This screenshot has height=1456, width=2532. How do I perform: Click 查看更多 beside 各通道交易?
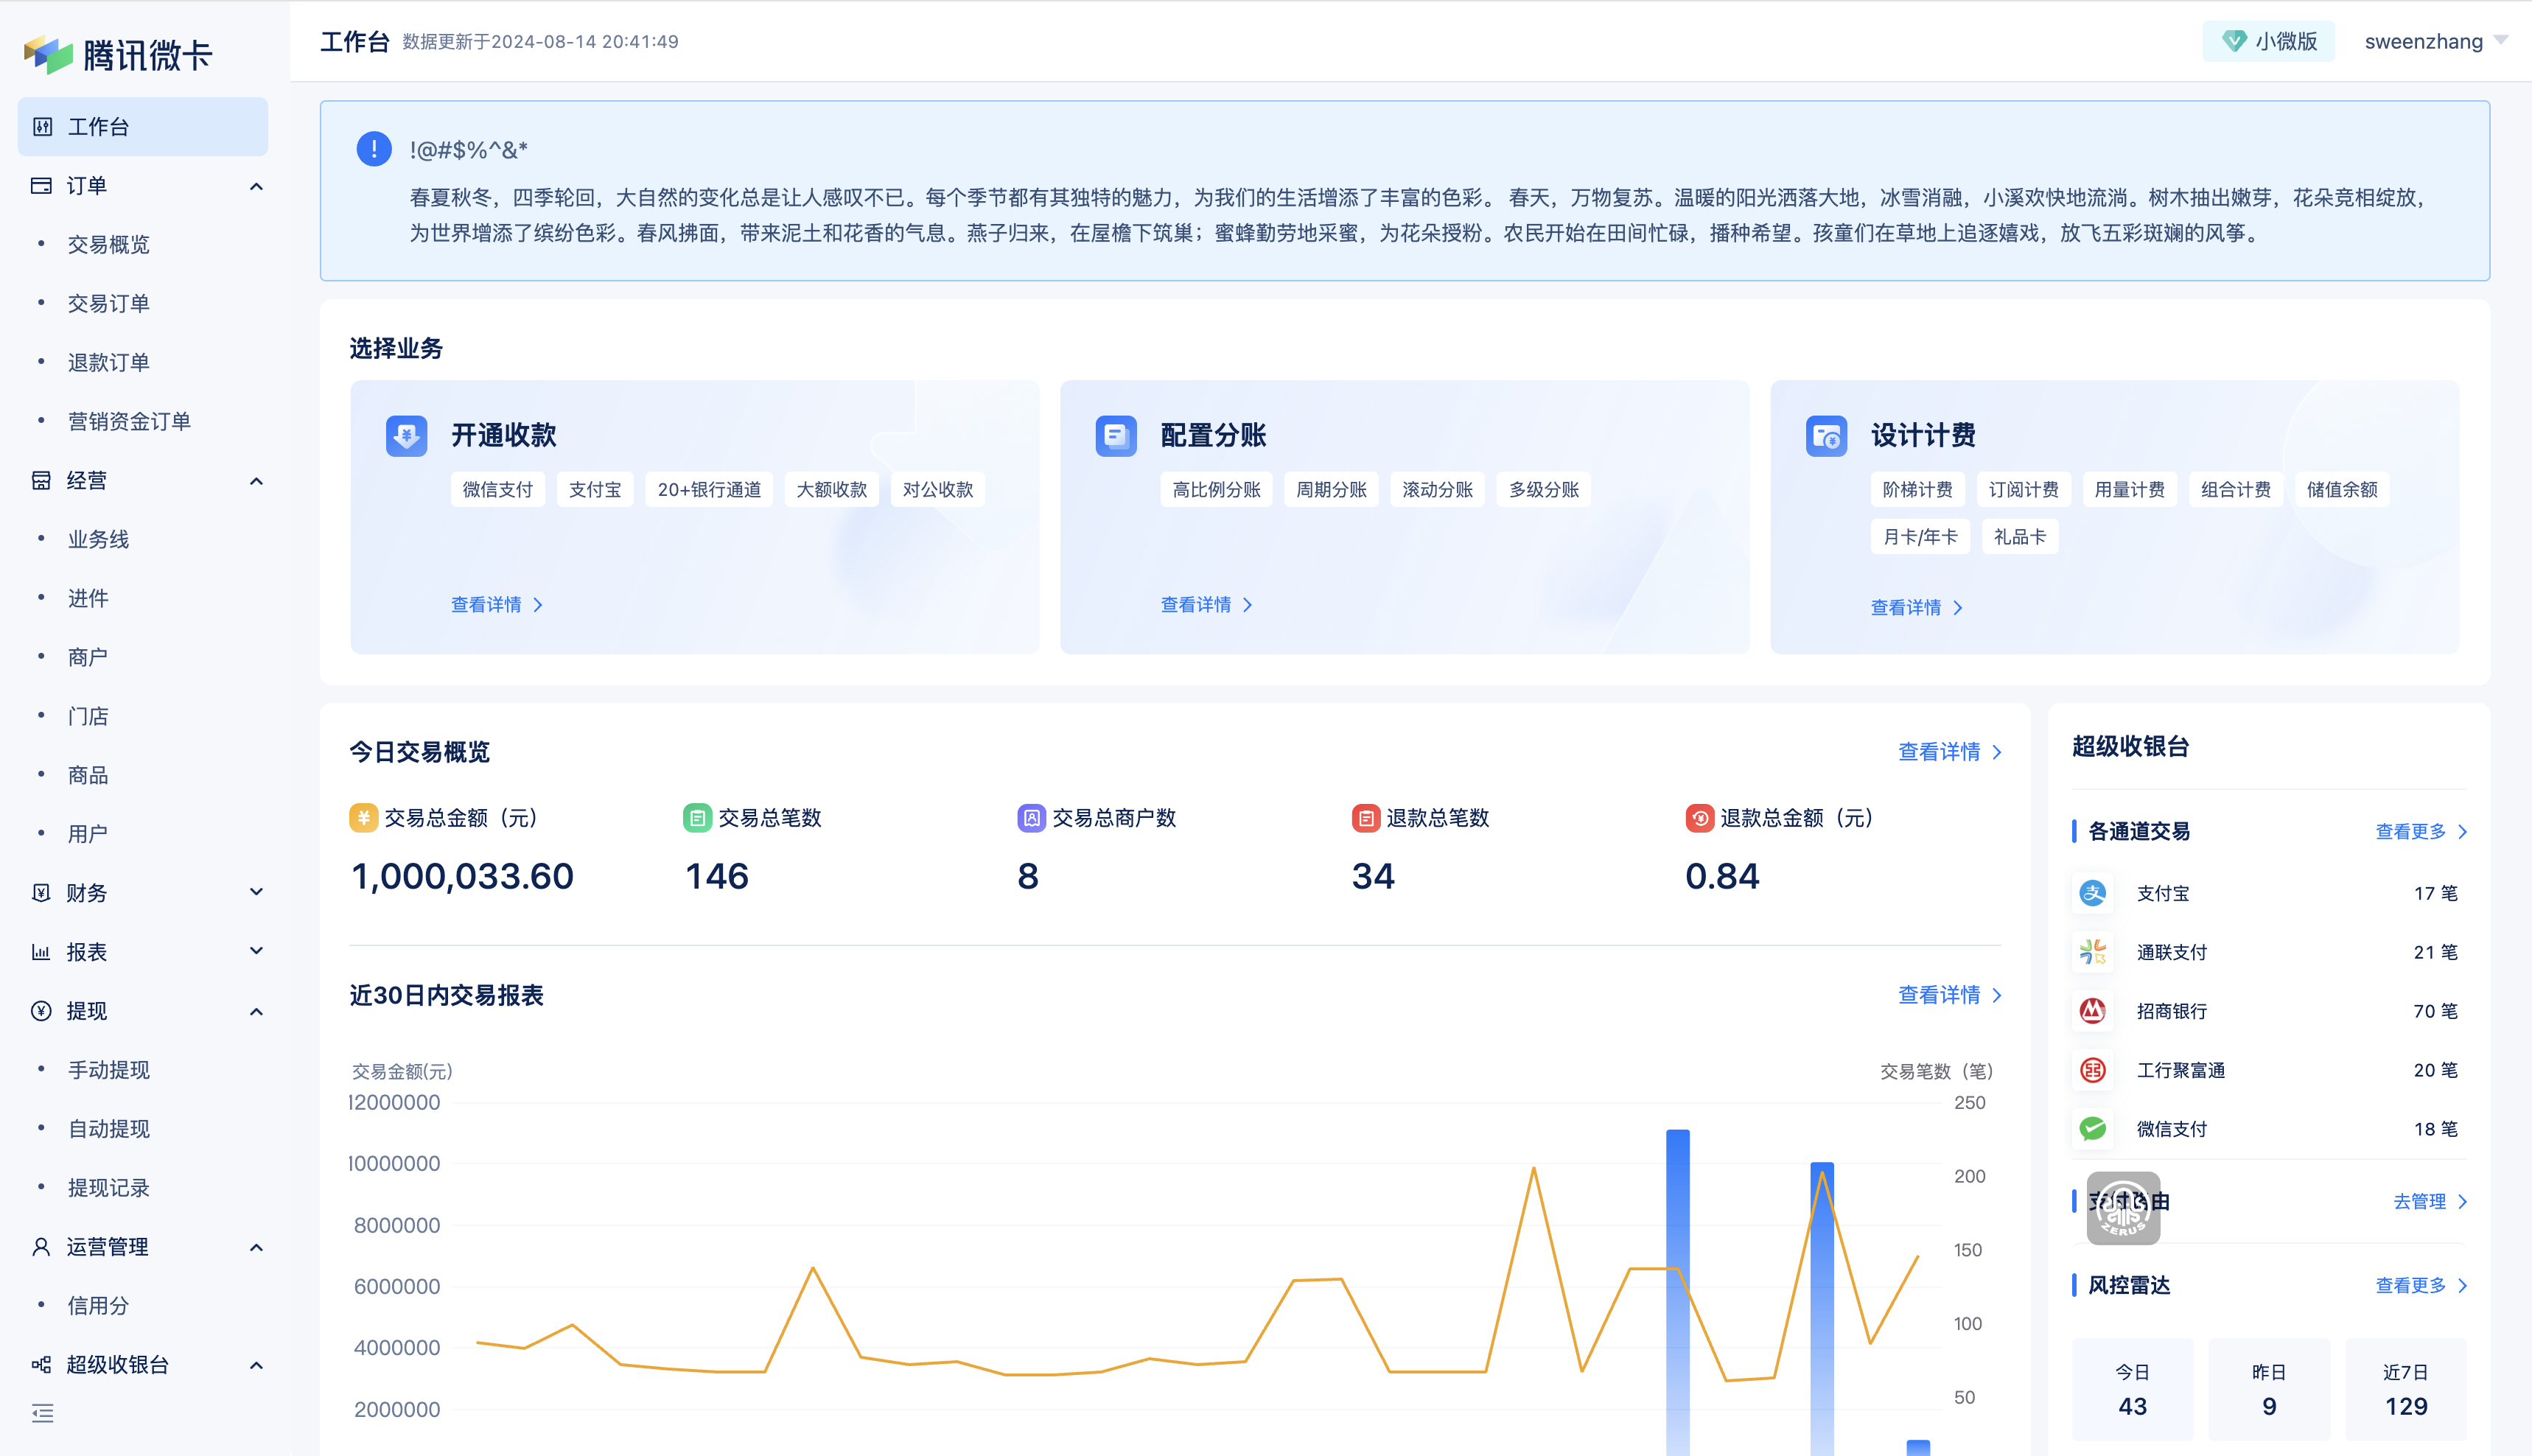[2421, 832]
